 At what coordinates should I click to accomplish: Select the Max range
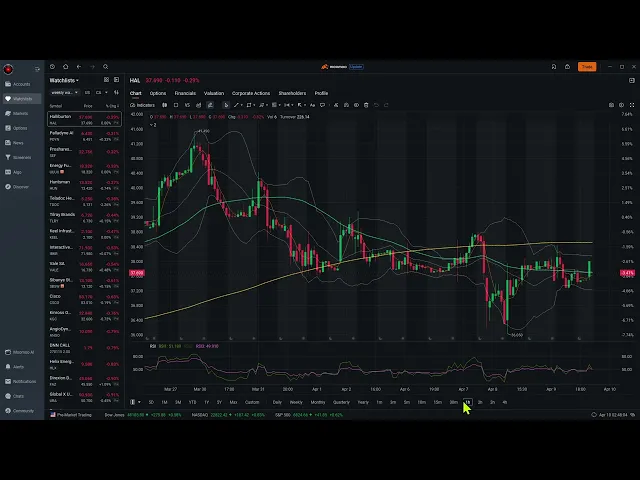click(233, 402)
